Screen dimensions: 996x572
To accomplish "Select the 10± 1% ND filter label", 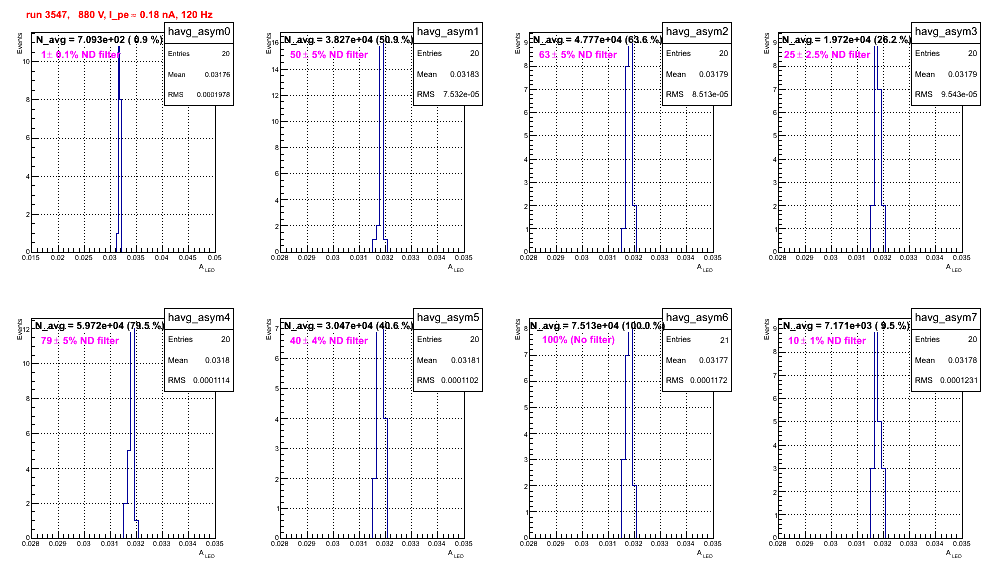I will (827, 341).
